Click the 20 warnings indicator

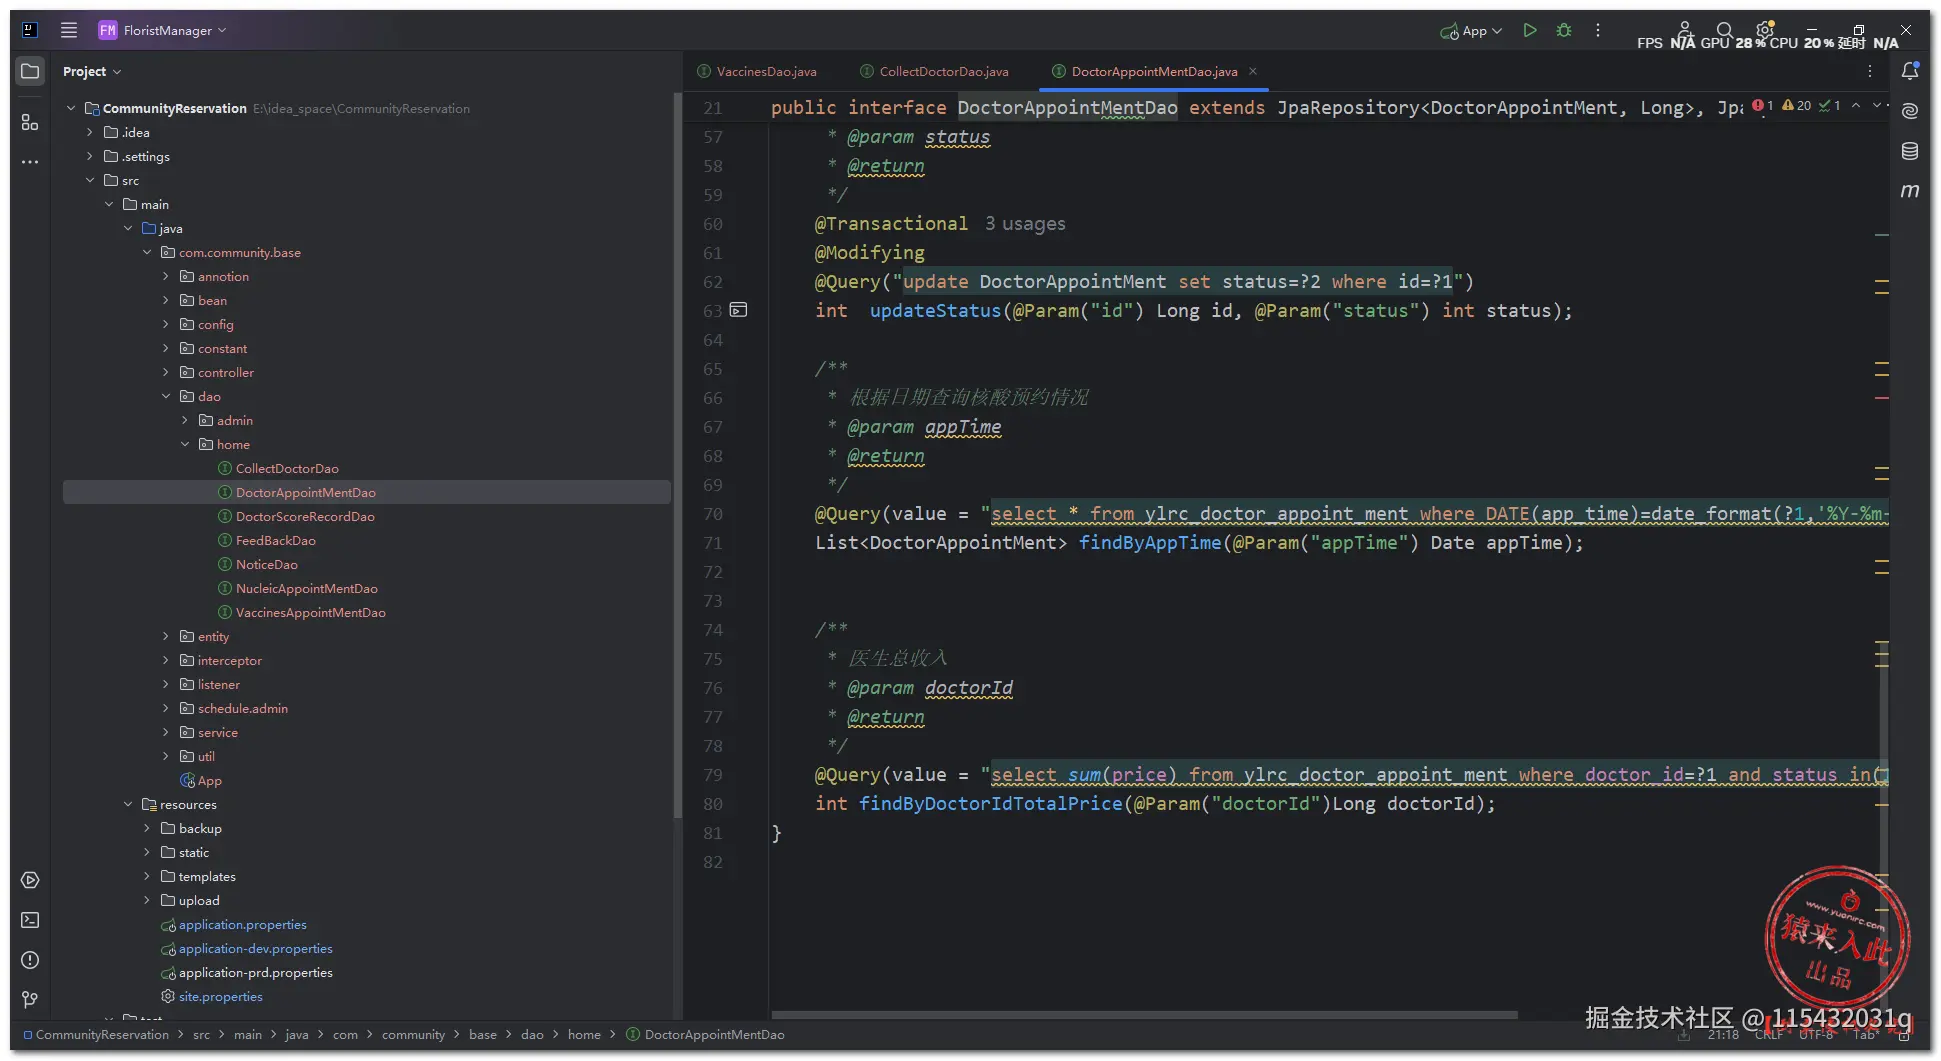1797,105
